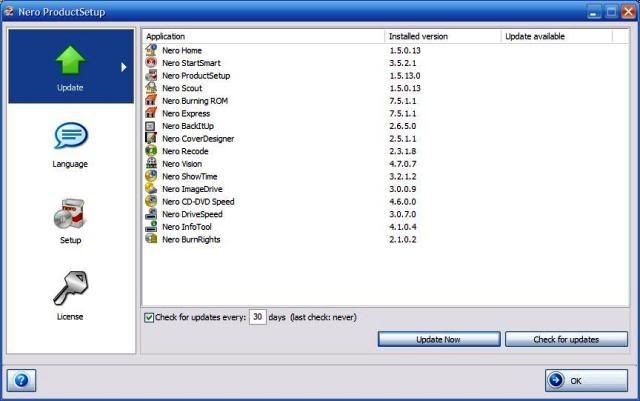Select the Nero Recode row name

point(185,151)
